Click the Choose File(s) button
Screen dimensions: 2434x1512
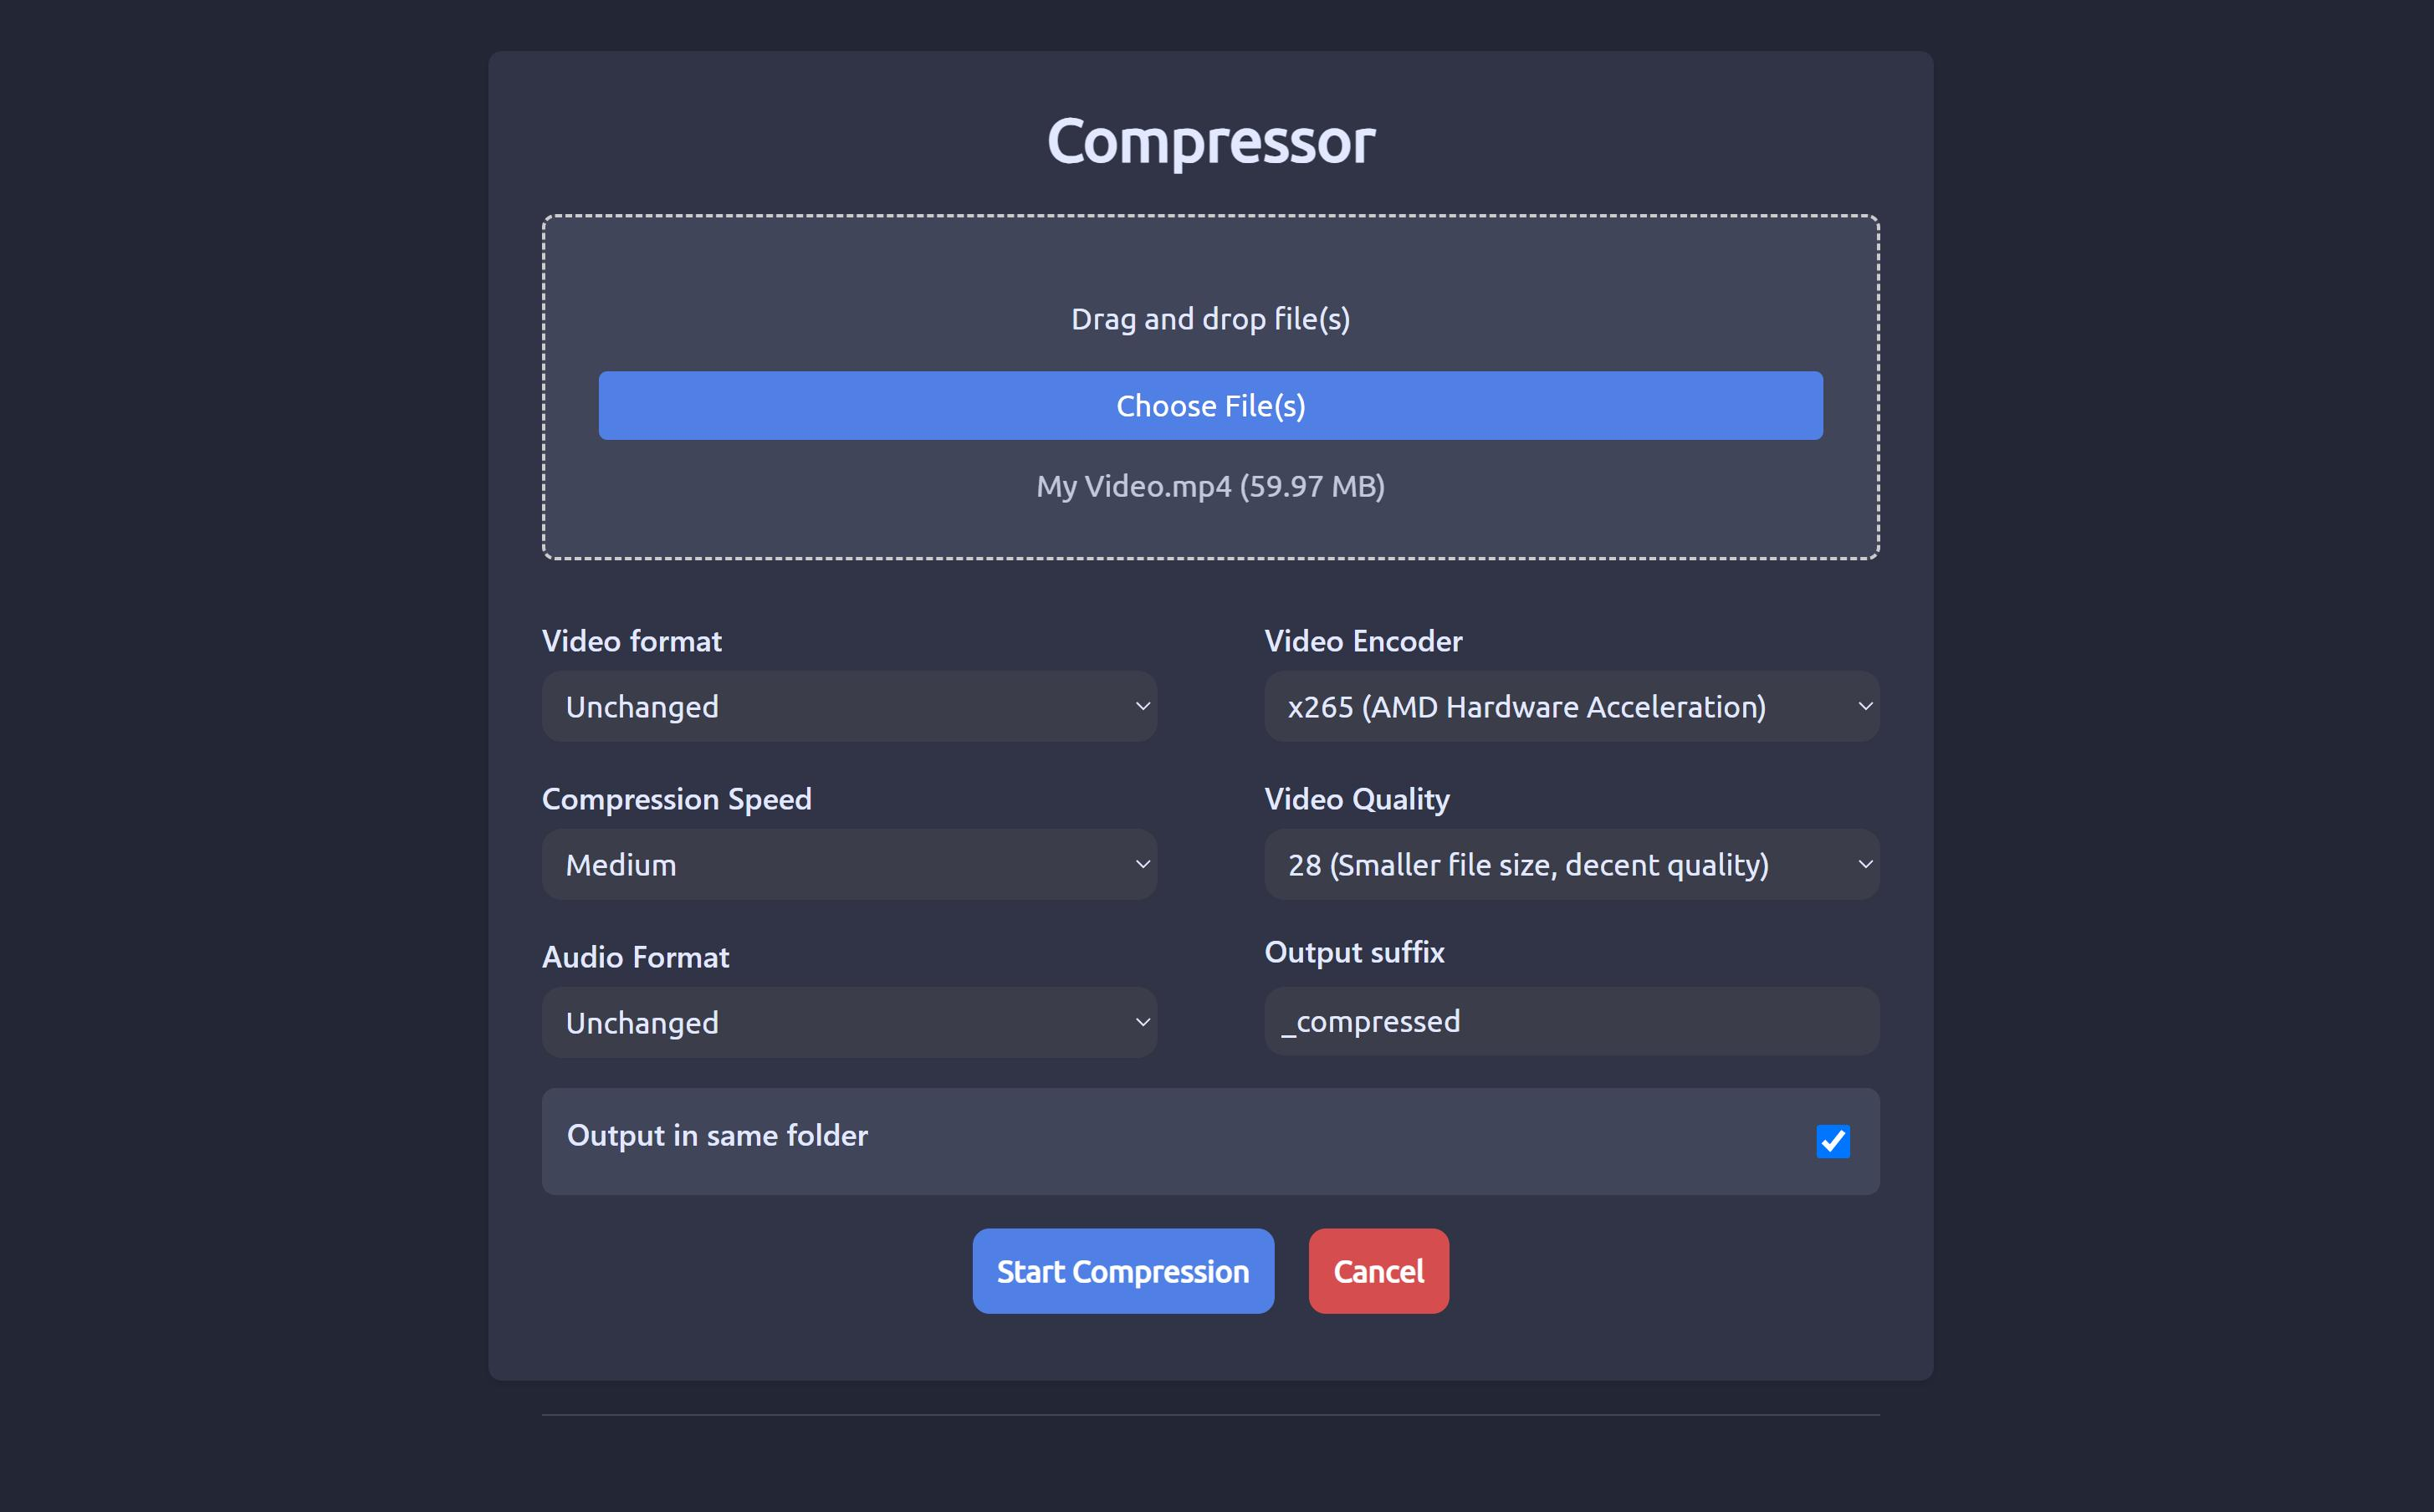(x=1210, y=405)
